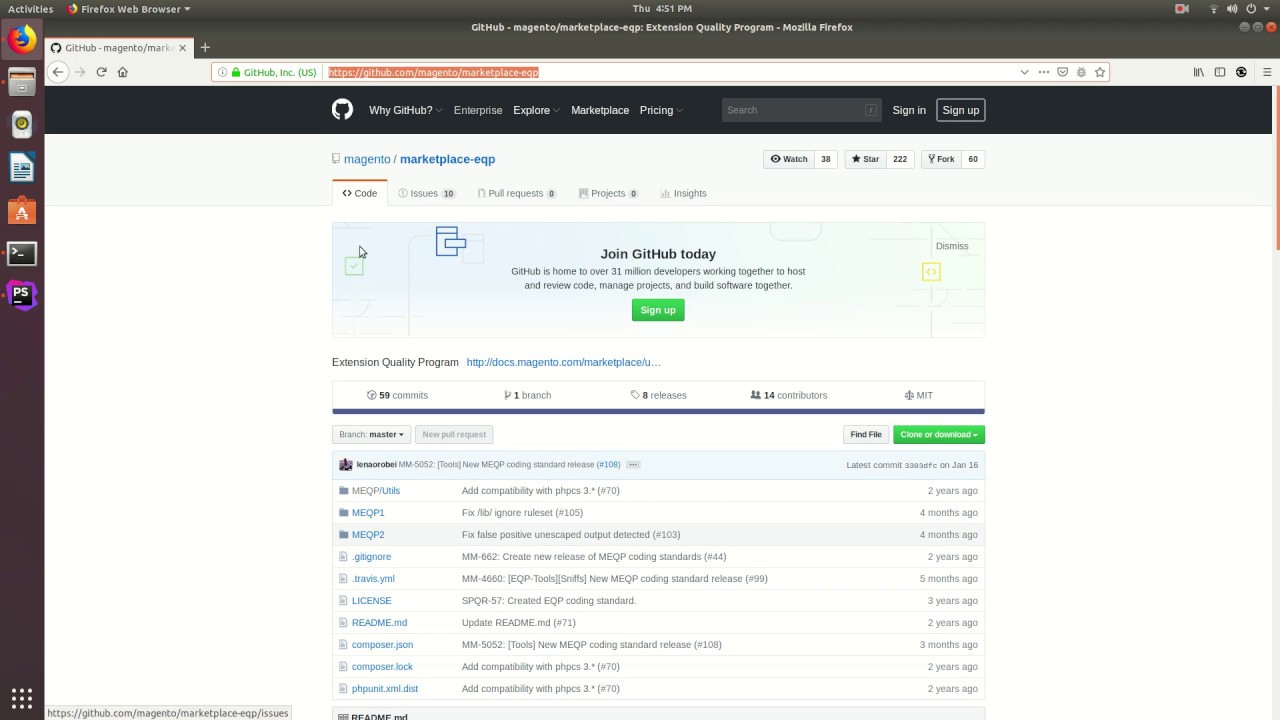The width and height of the screenshot is (1280, 720).
Task: Open Activities overview
Action: pyautogui.click(x=30, y=9)
